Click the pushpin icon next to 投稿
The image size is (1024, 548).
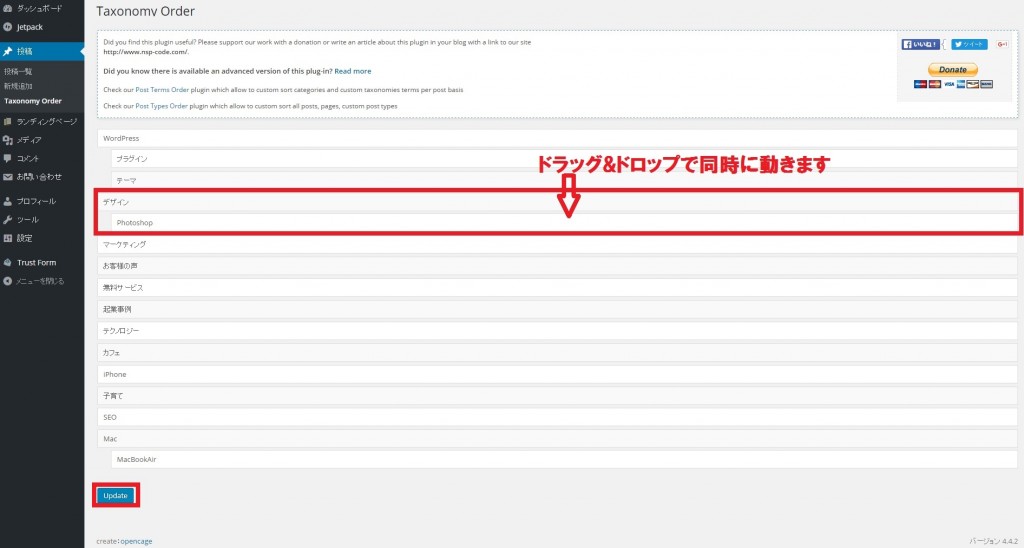[x=8, y=51]
